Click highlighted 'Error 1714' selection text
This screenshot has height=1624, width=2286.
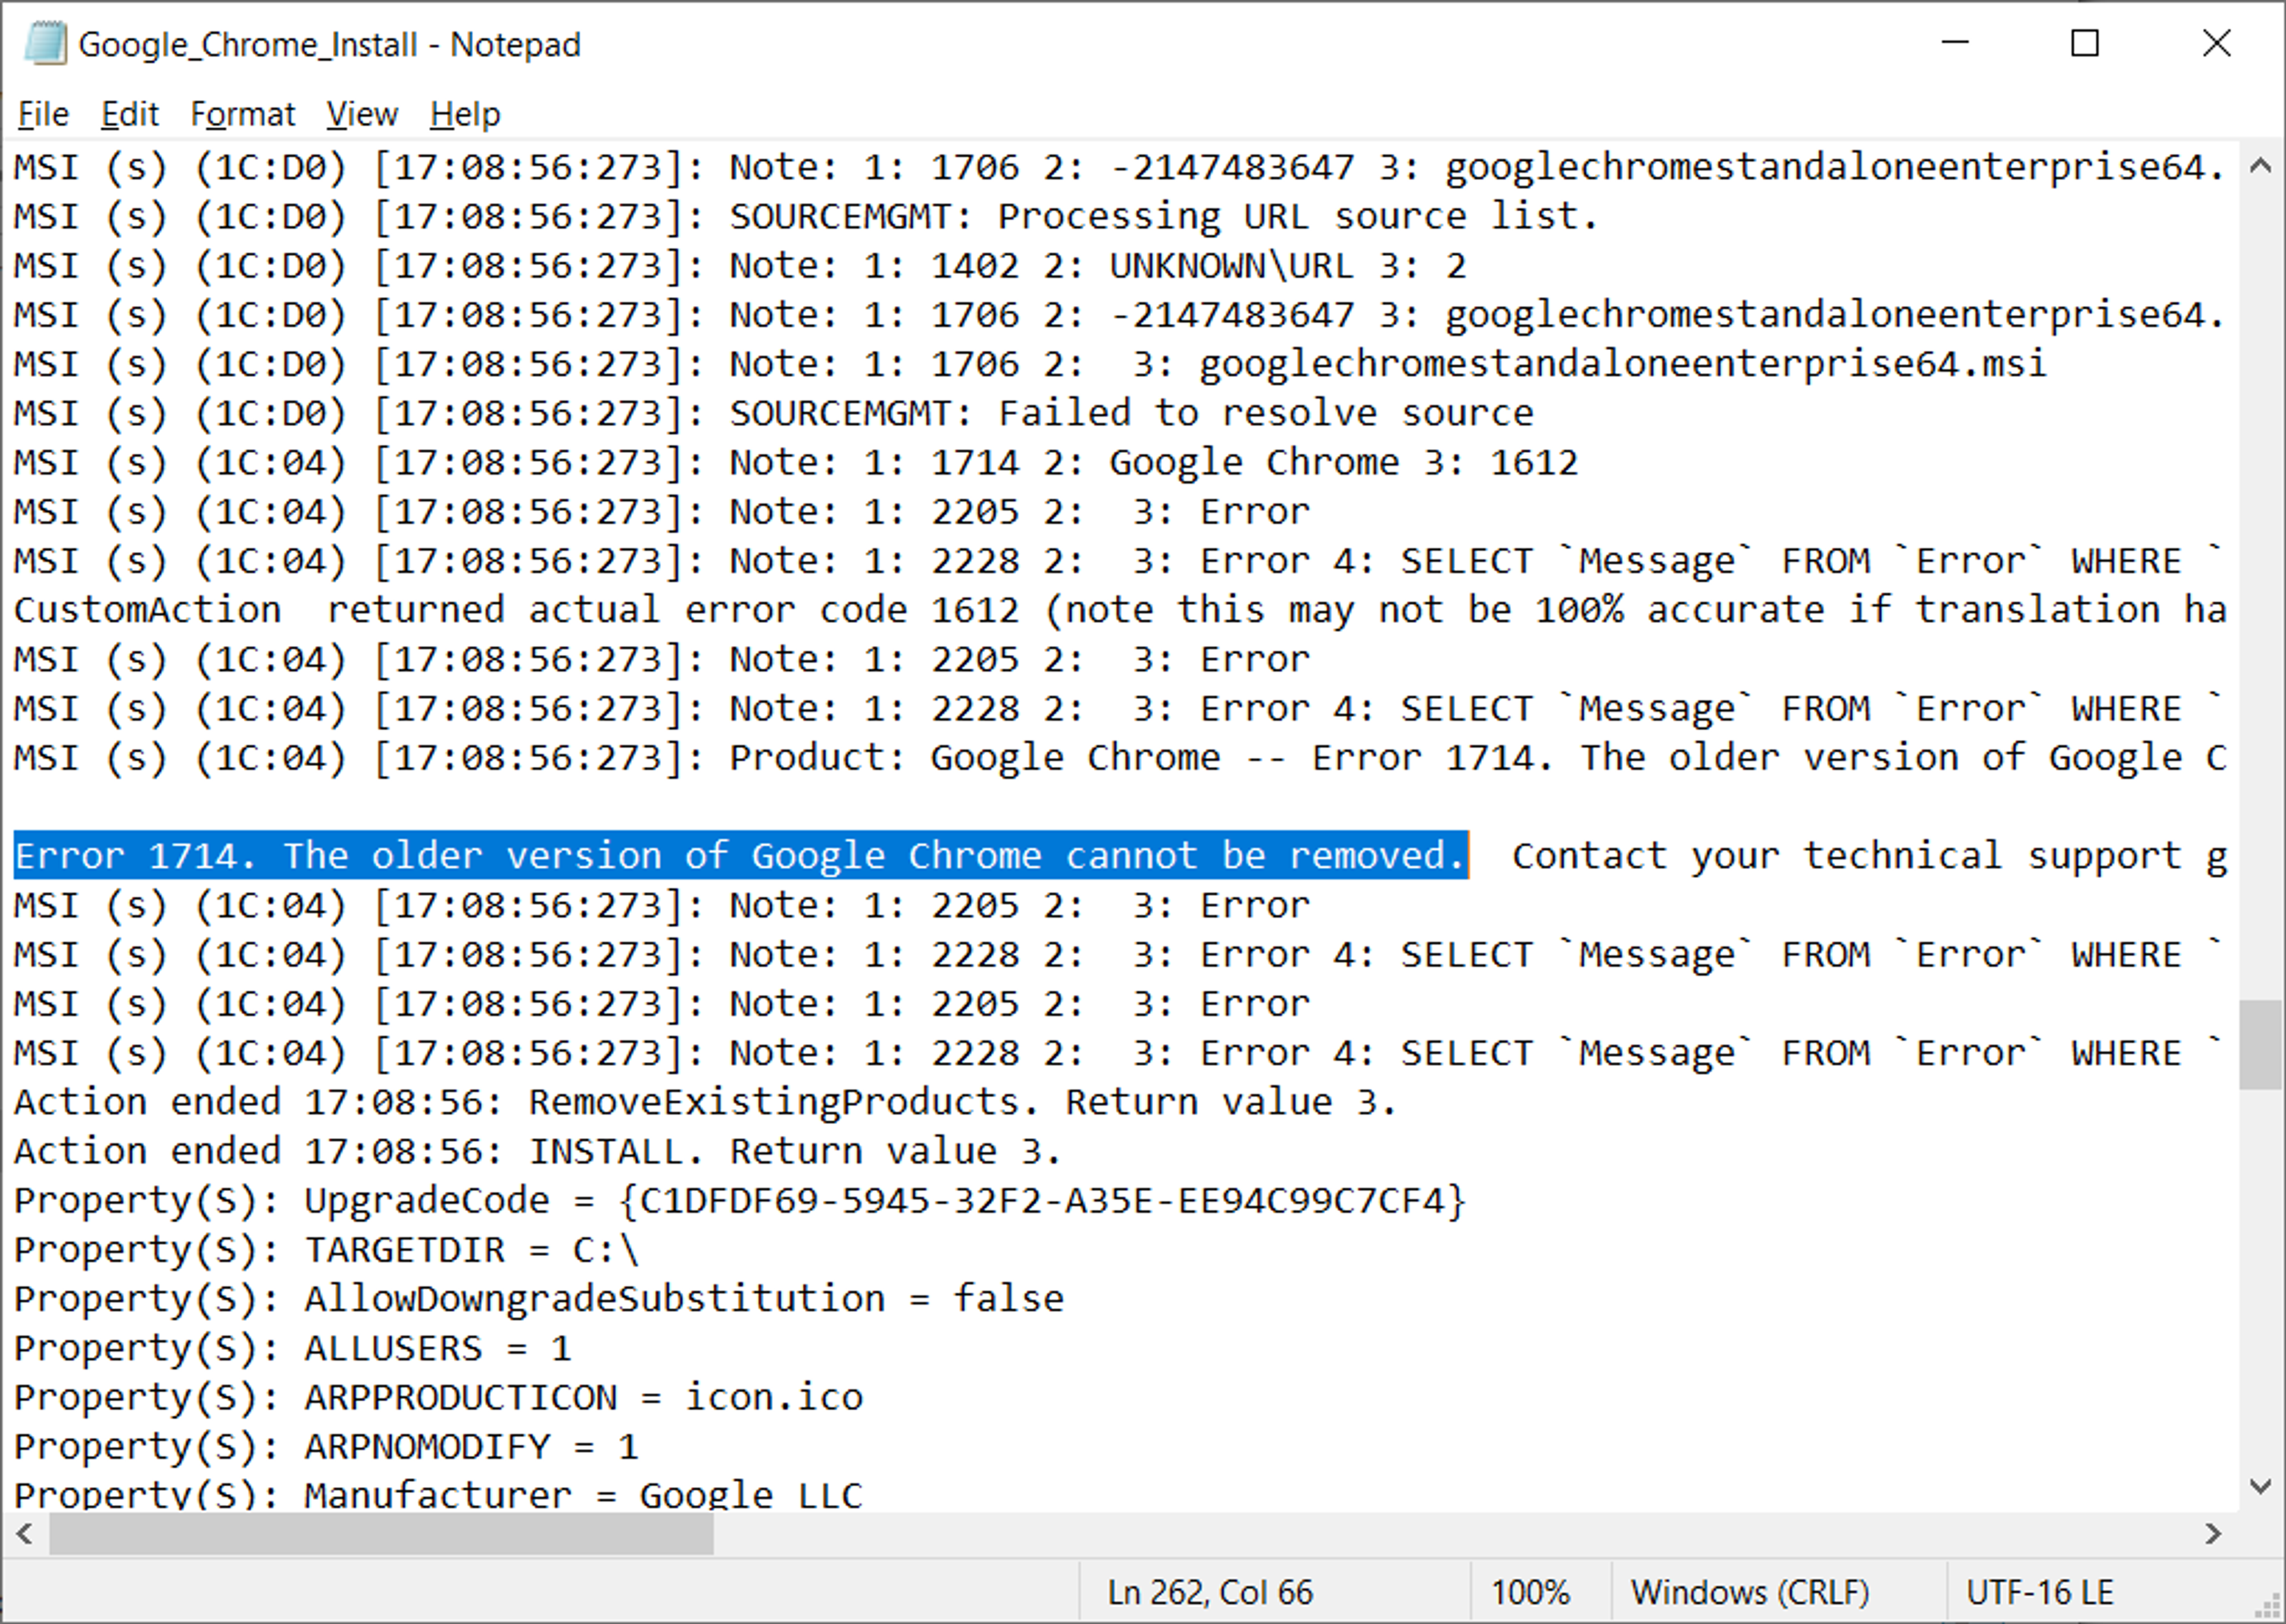tap(740, 856)
